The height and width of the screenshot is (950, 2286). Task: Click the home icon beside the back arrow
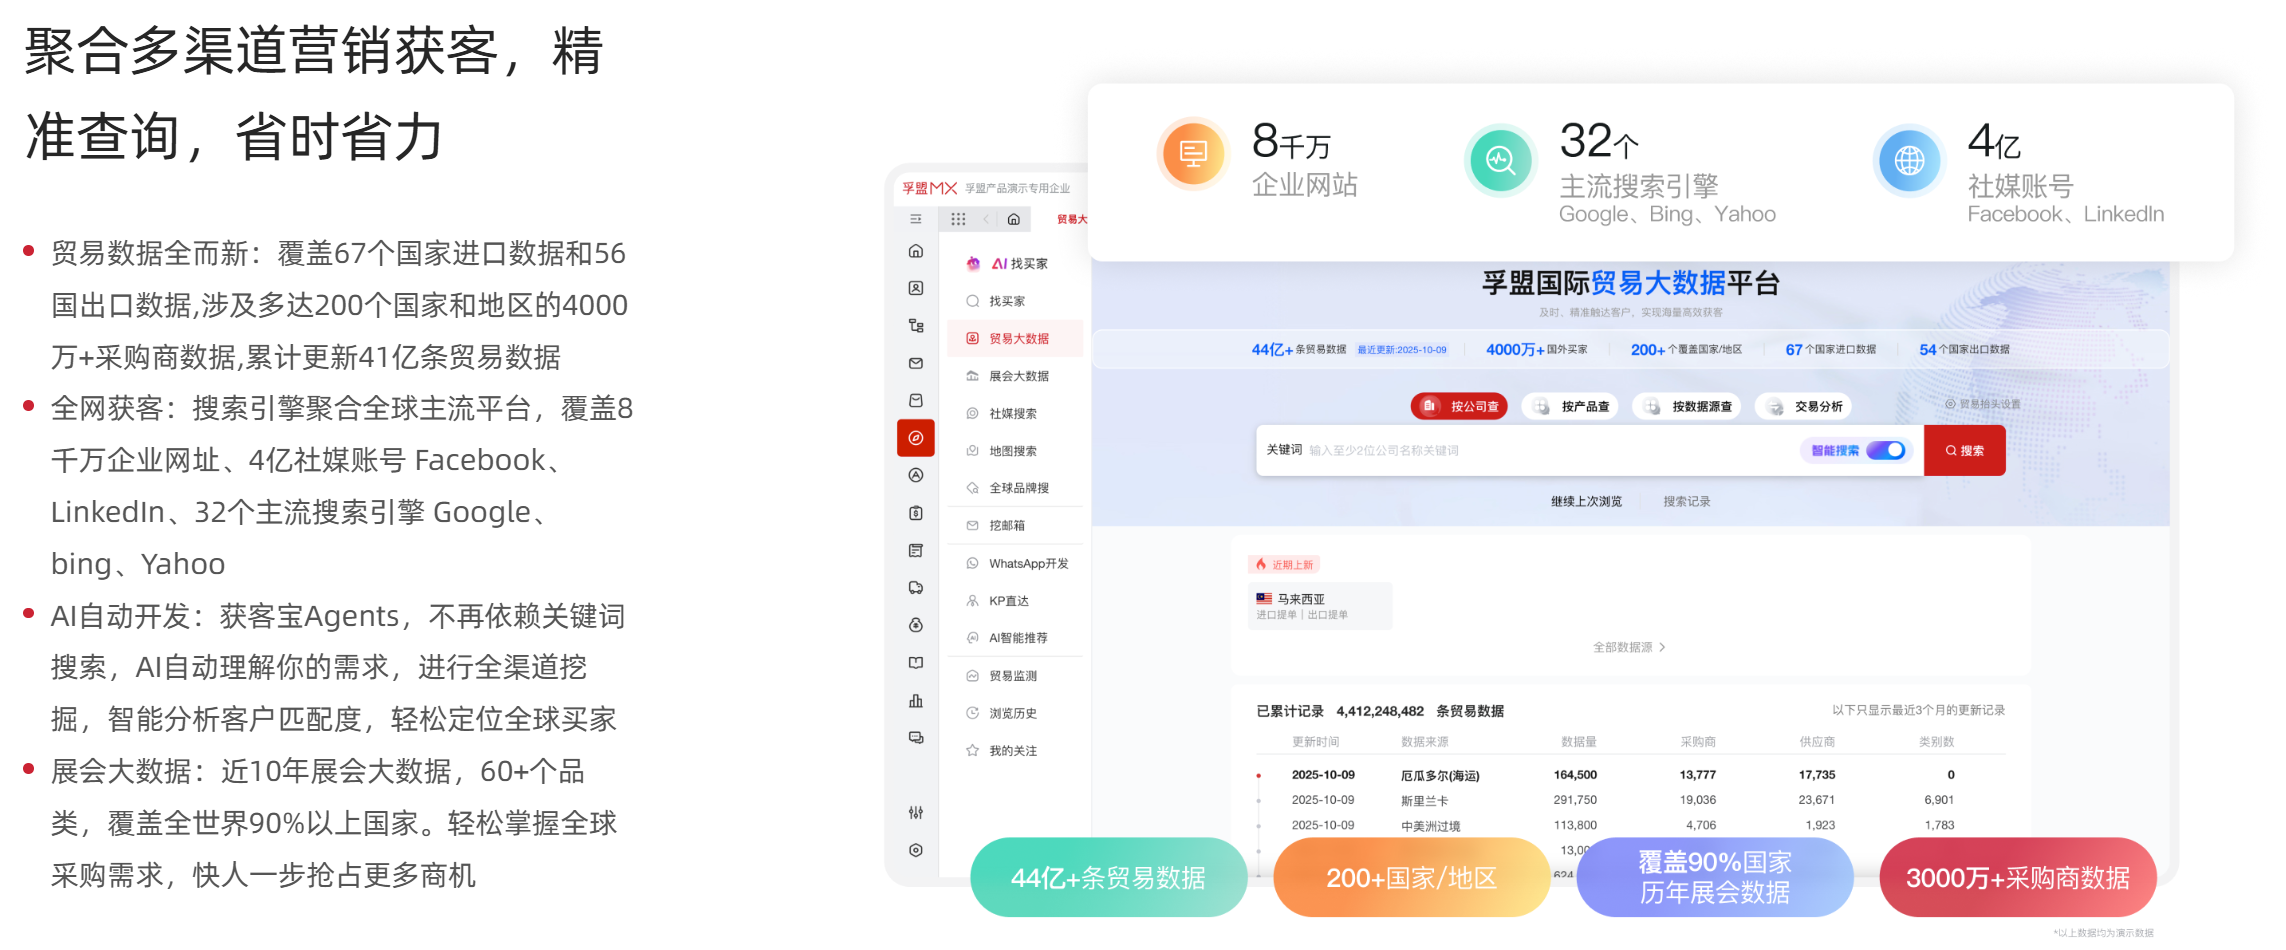click(1014, 219)
